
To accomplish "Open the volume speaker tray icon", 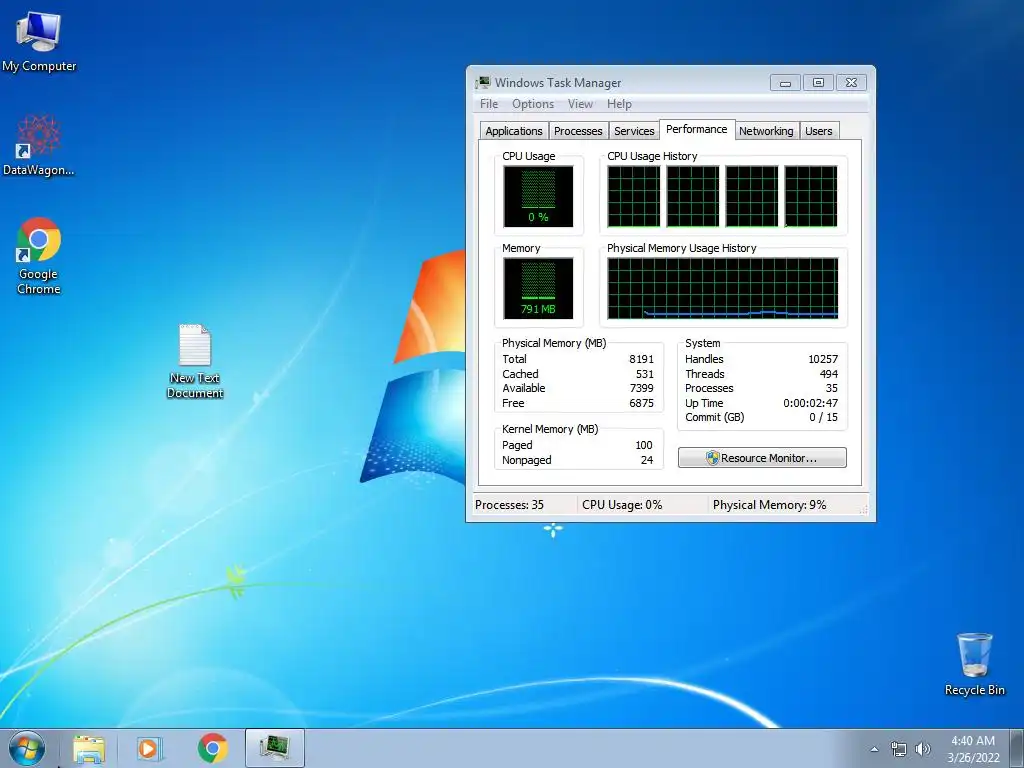I will click(923, 749).
